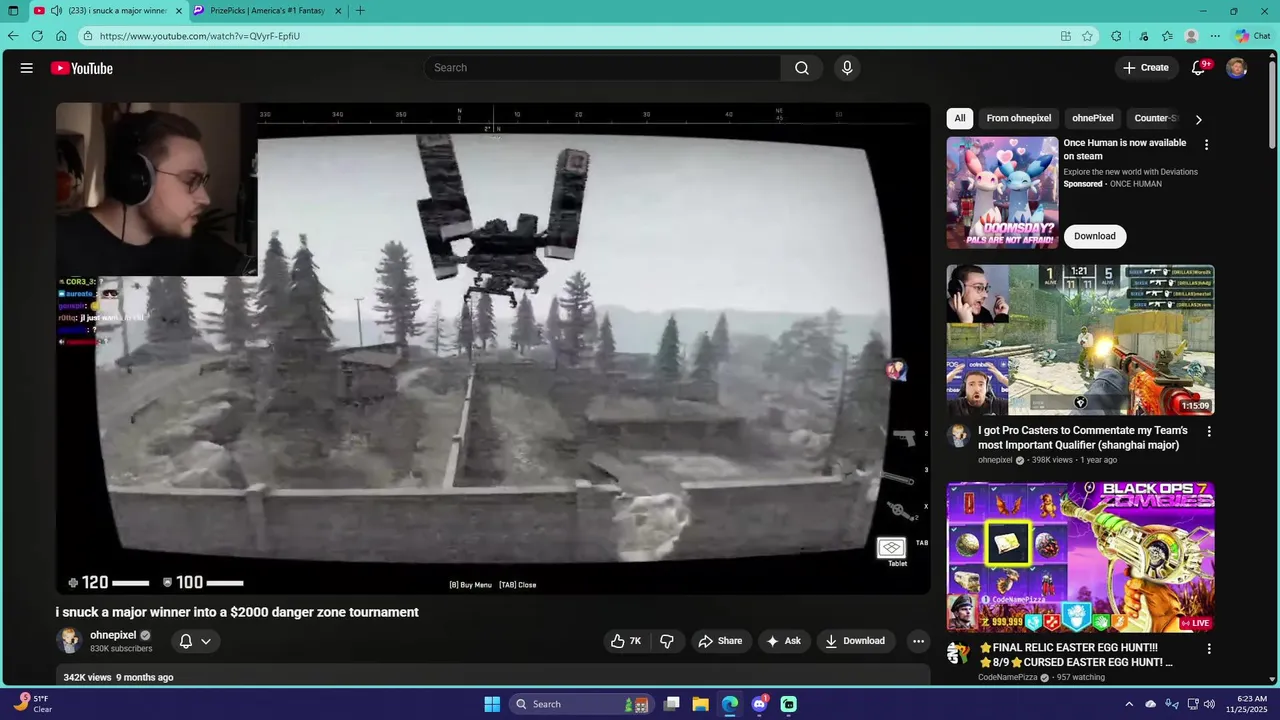This screenshot has width=1280, height=720.
Task: Click the address bar URL
Action: tap(200, 36)
